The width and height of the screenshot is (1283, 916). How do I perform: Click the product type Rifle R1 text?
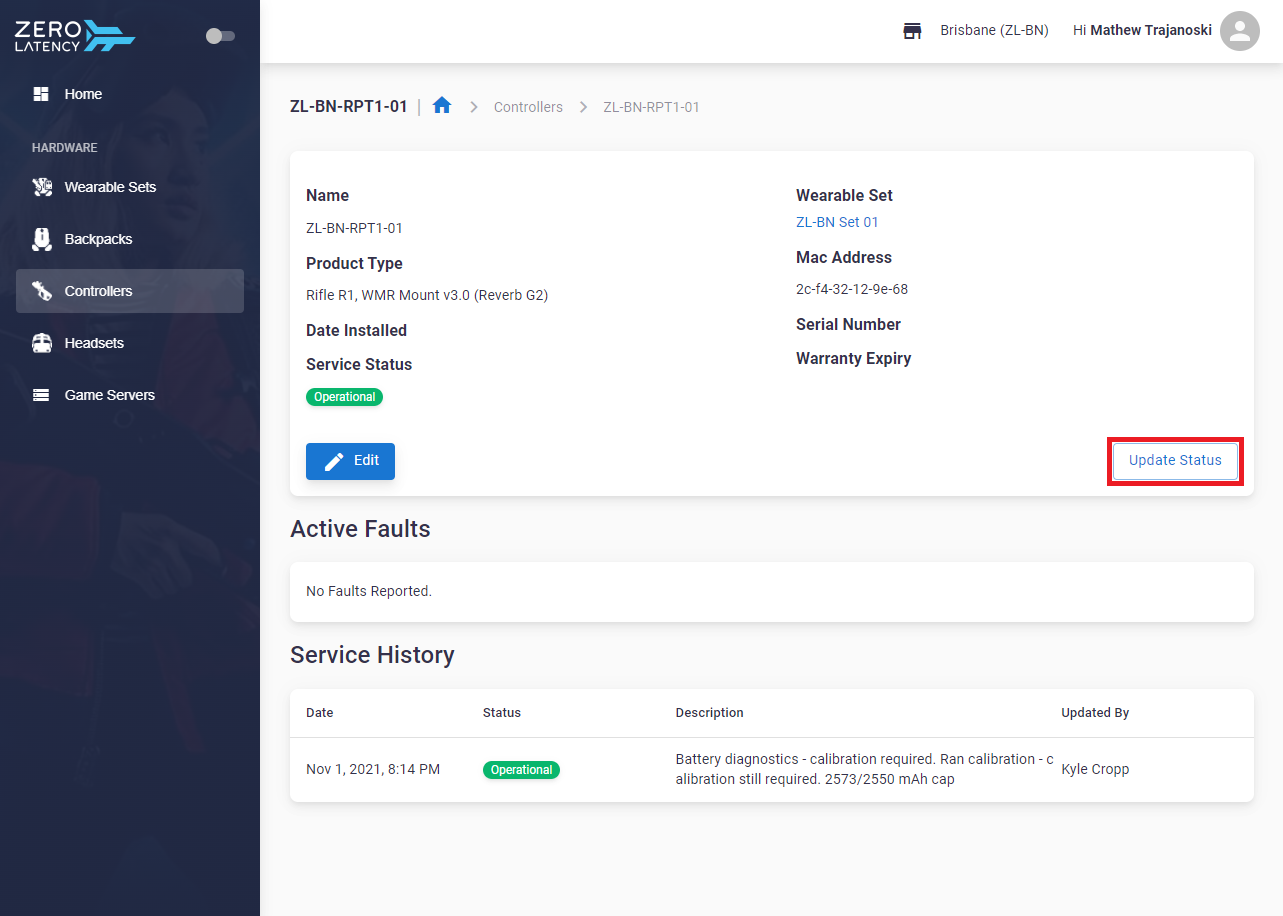click(x=427, y=295)
